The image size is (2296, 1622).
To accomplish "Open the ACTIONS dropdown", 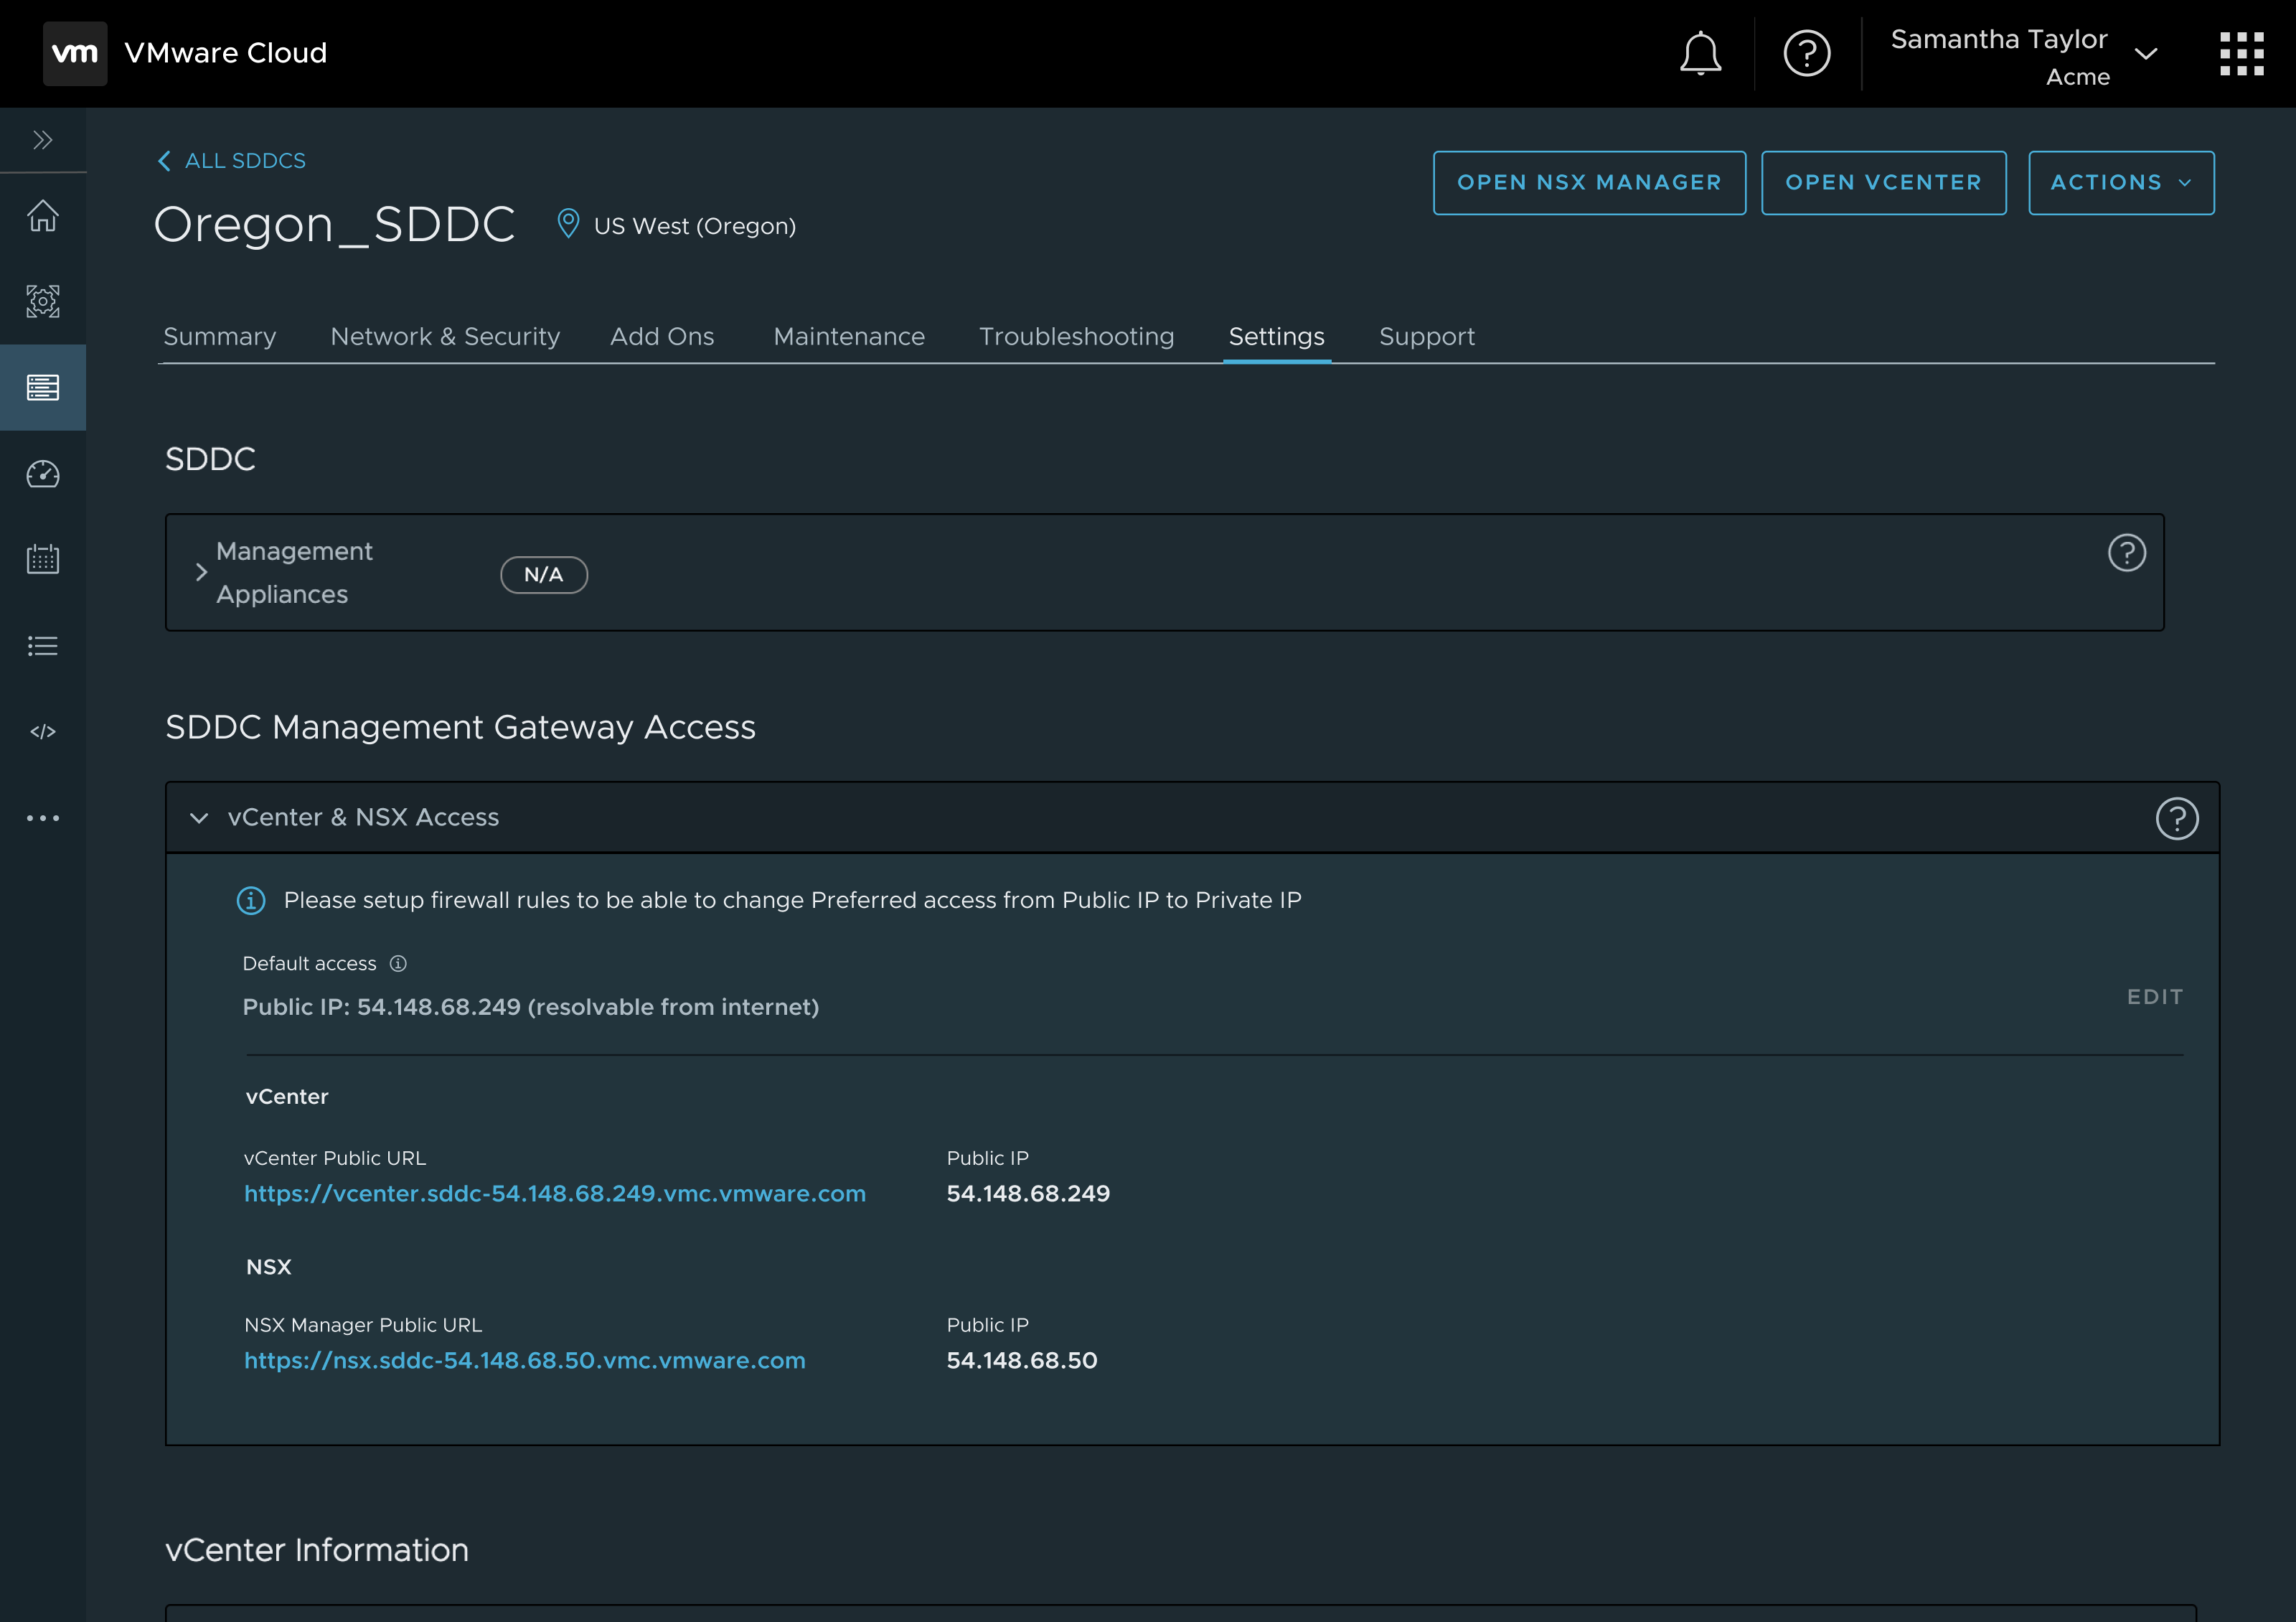I will coord(2120,183).
